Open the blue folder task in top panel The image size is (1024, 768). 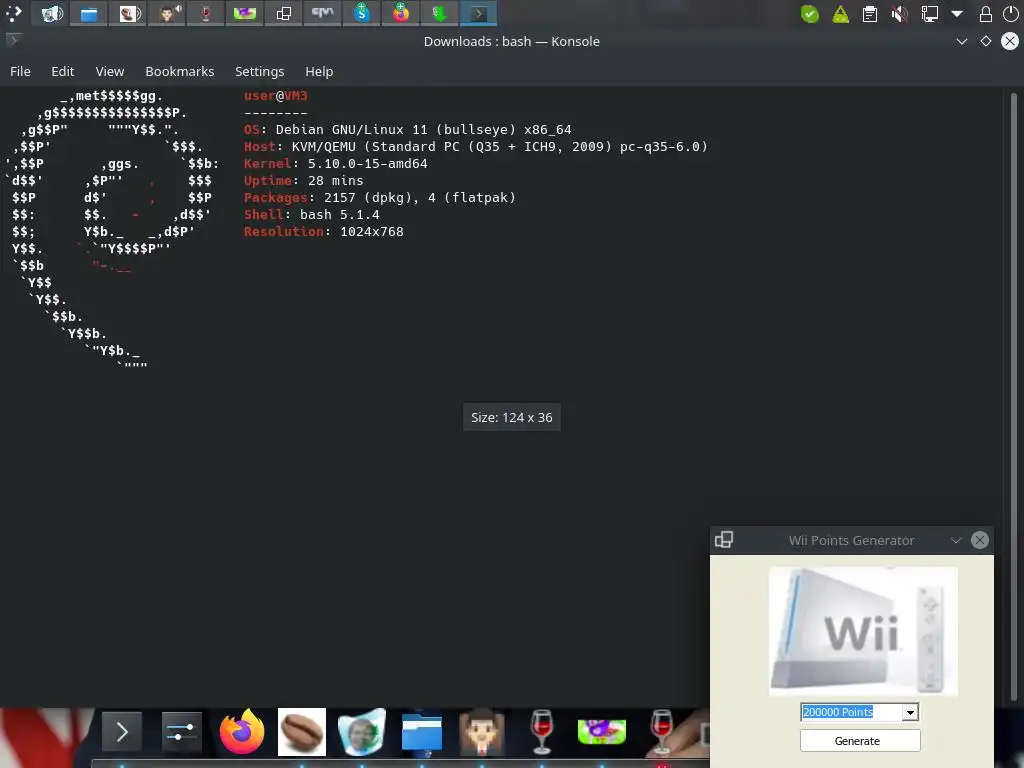pos(89,14)
